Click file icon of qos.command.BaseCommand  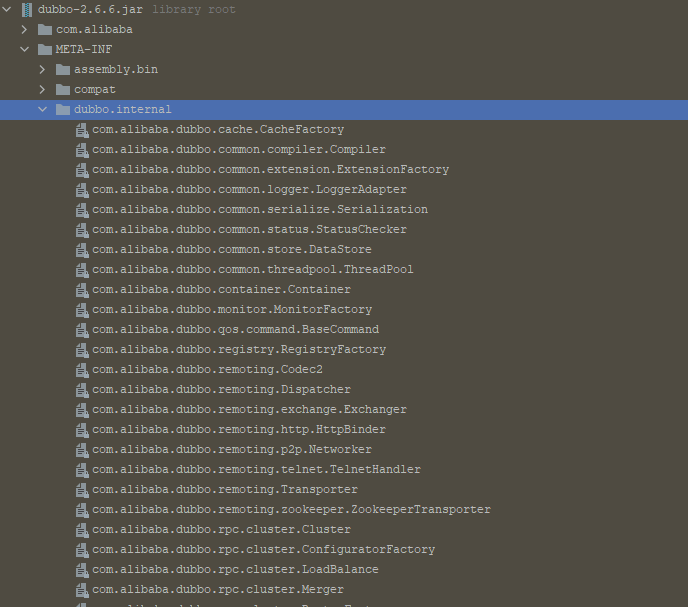(82, 330)
